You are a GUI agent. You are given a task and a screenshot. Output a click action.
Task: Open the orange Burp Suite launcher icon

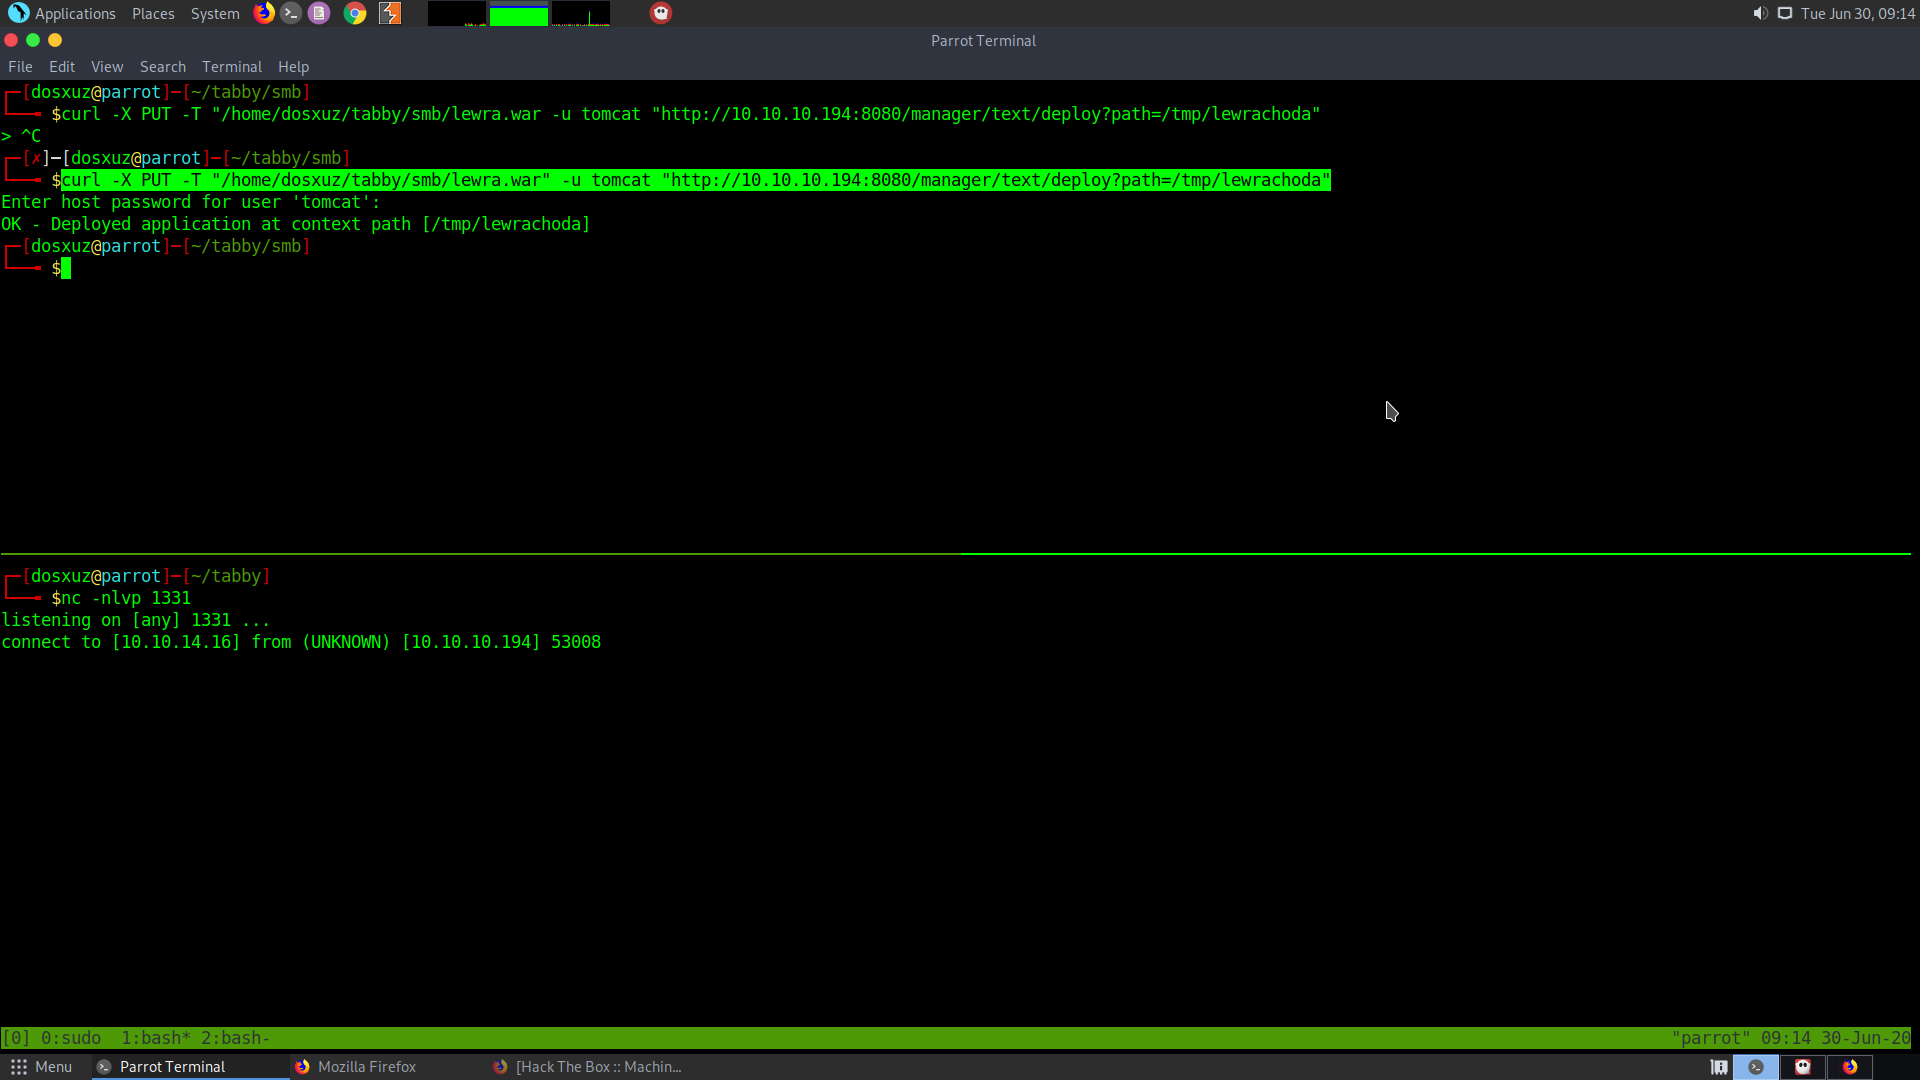390,13
